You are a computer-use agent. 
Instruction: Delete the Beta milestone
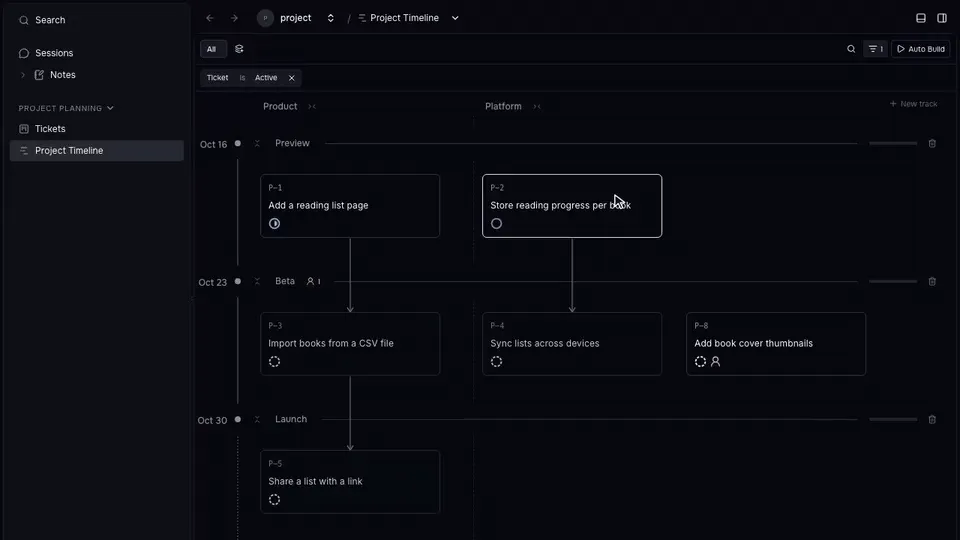932,282
